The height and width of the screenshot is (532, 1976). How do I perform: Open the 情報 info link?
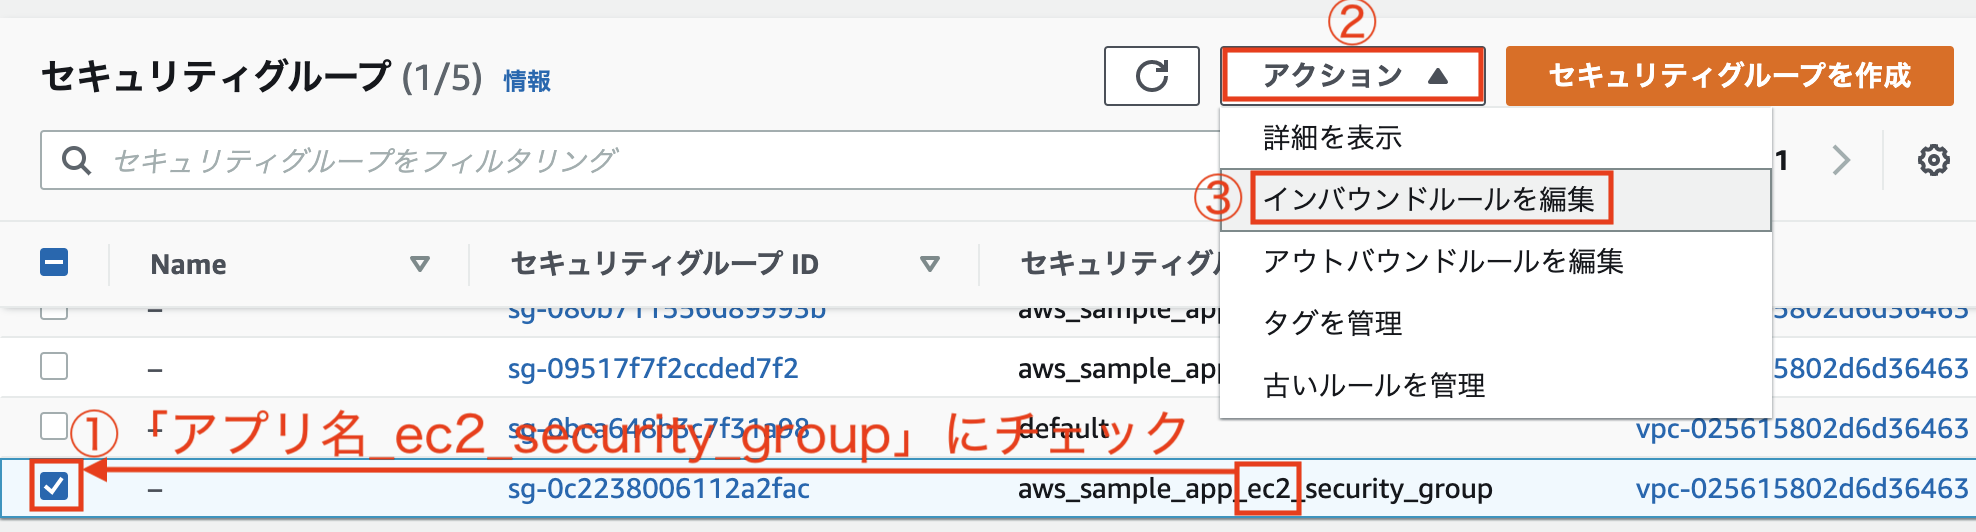tap(527, 81)
